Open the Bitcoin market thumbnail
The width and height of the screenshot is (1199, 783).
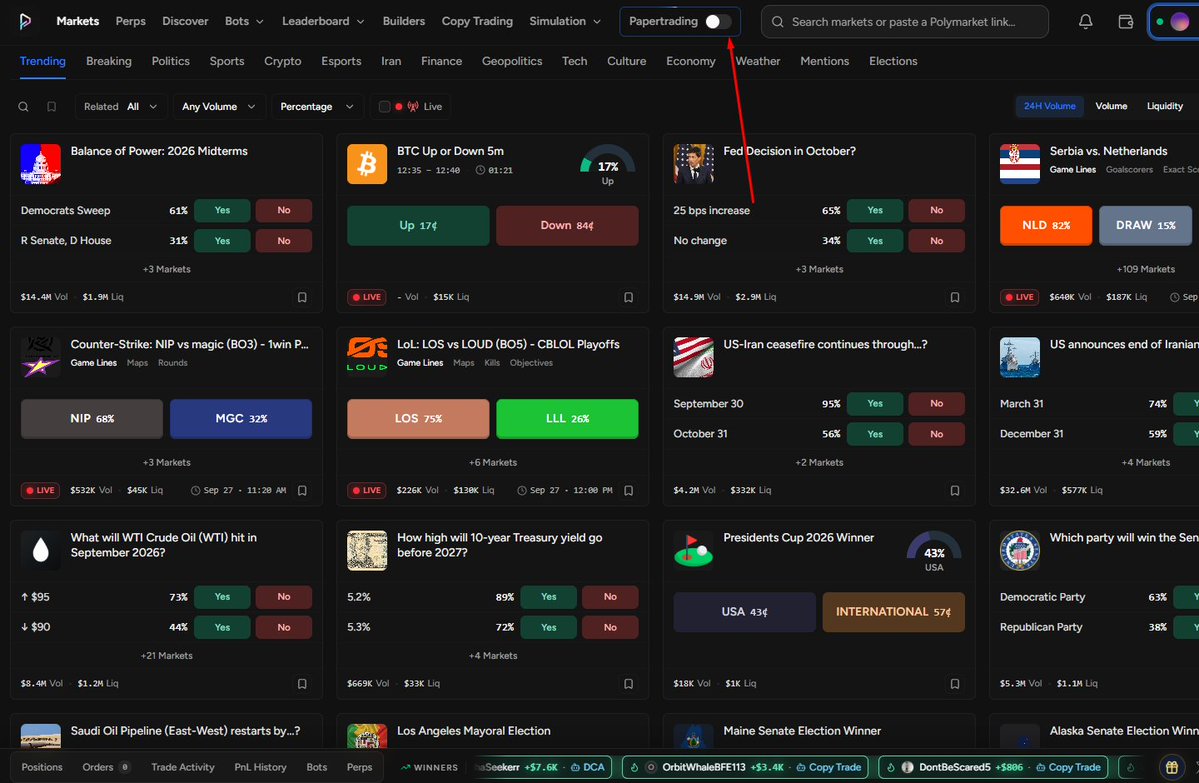point(367,164)
